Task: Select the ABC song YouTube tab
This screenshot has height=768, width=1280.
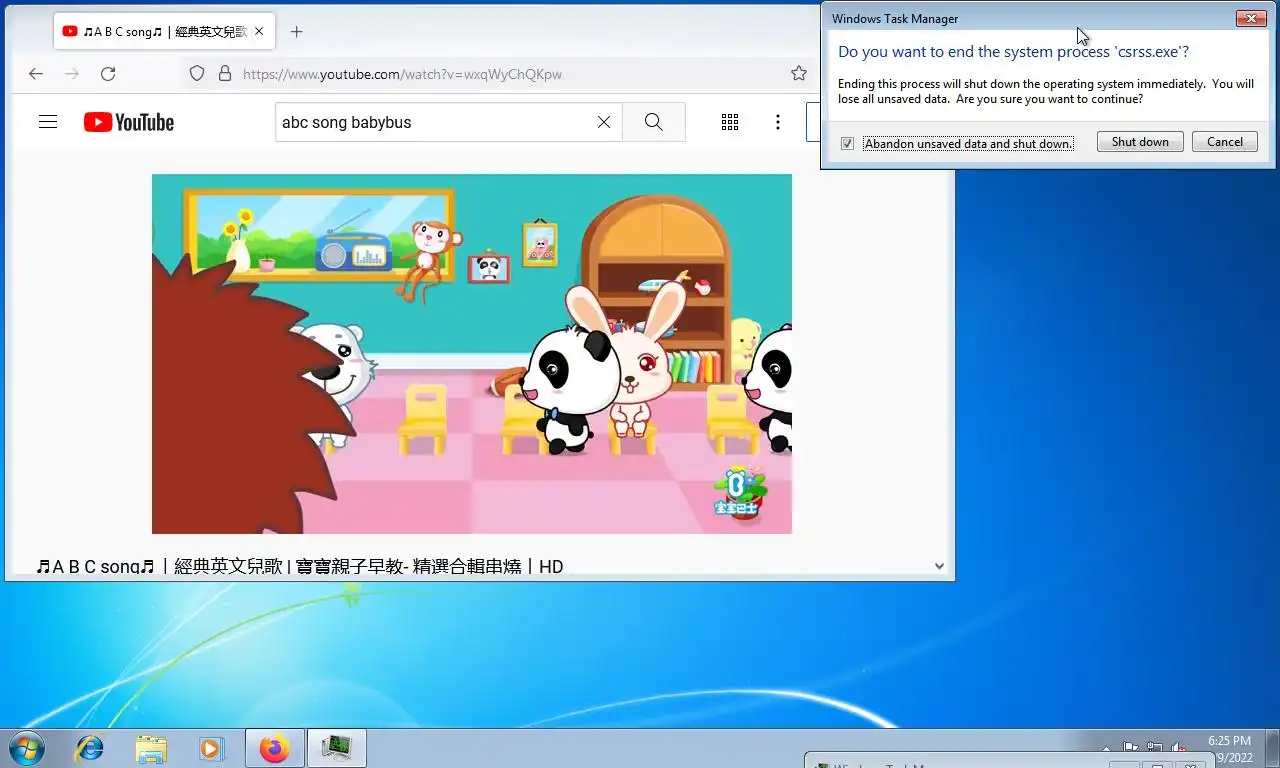Action: (164, 31)
